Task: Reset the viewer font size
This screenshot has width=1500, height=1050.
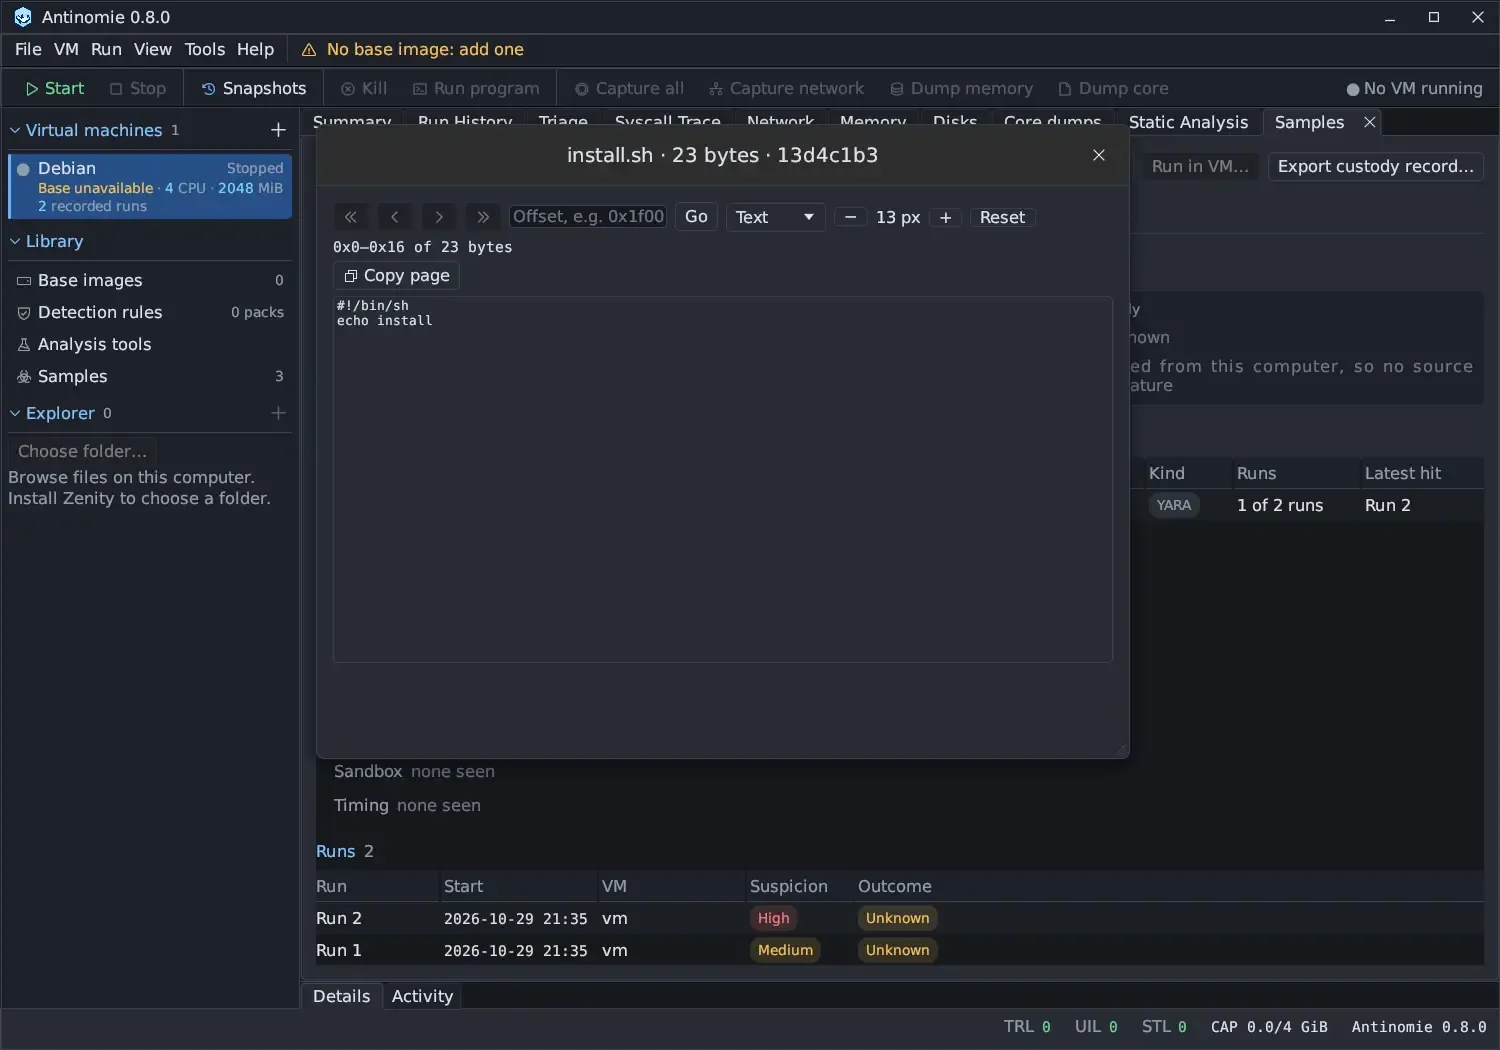Action: [1002, 217]
